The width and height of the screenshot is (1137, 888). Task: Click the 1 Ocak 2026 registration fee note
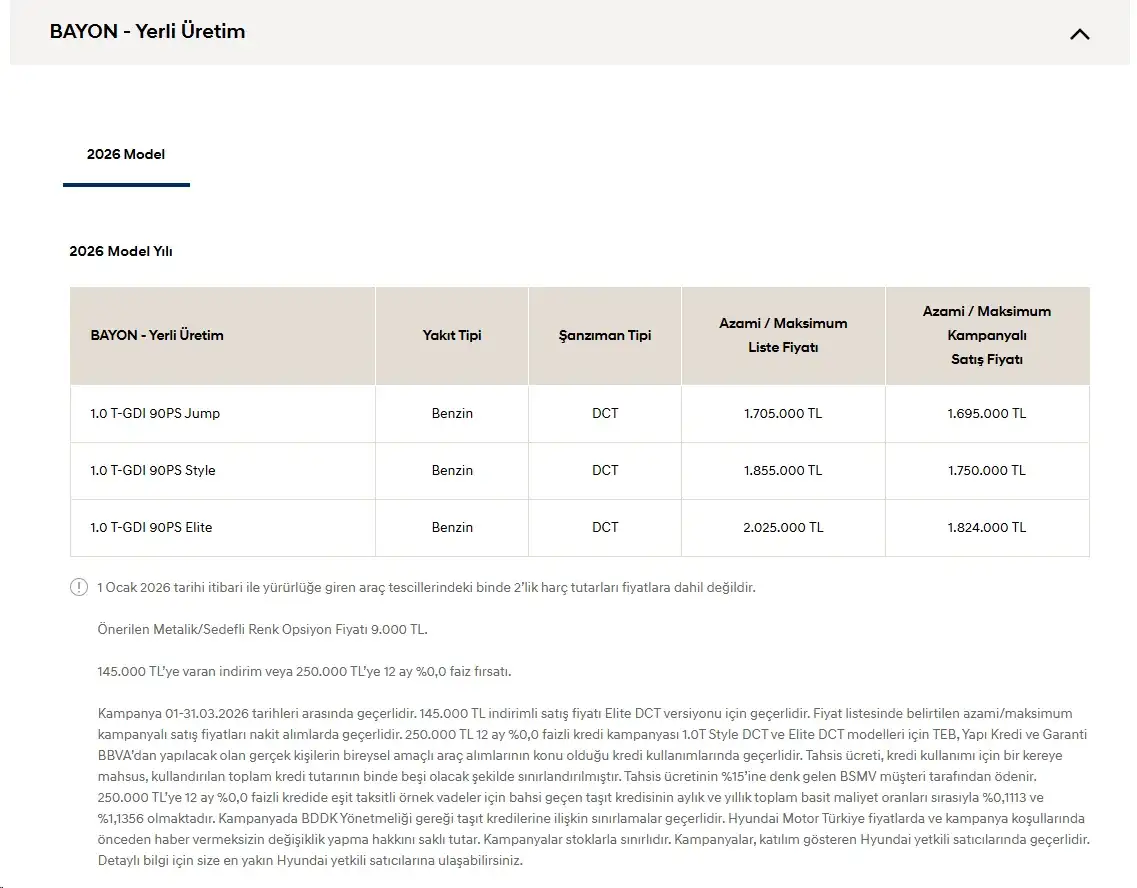(426, 587)
